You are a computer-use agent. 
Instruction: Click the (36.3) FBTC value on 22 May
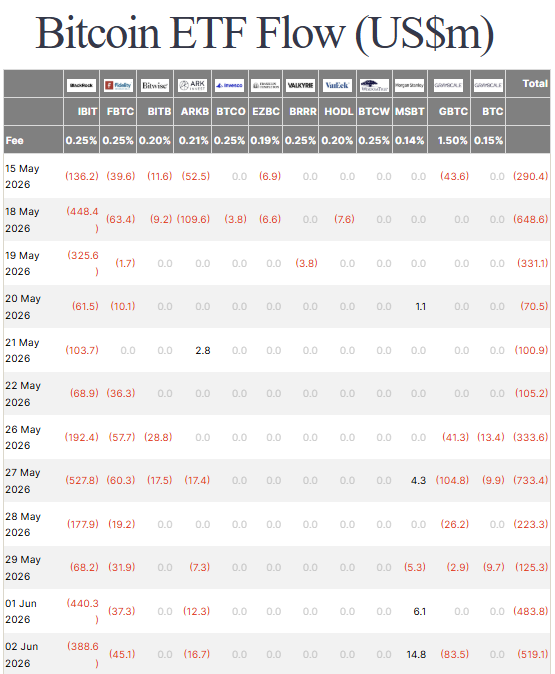pyautogui.click(x=121, y=393)
